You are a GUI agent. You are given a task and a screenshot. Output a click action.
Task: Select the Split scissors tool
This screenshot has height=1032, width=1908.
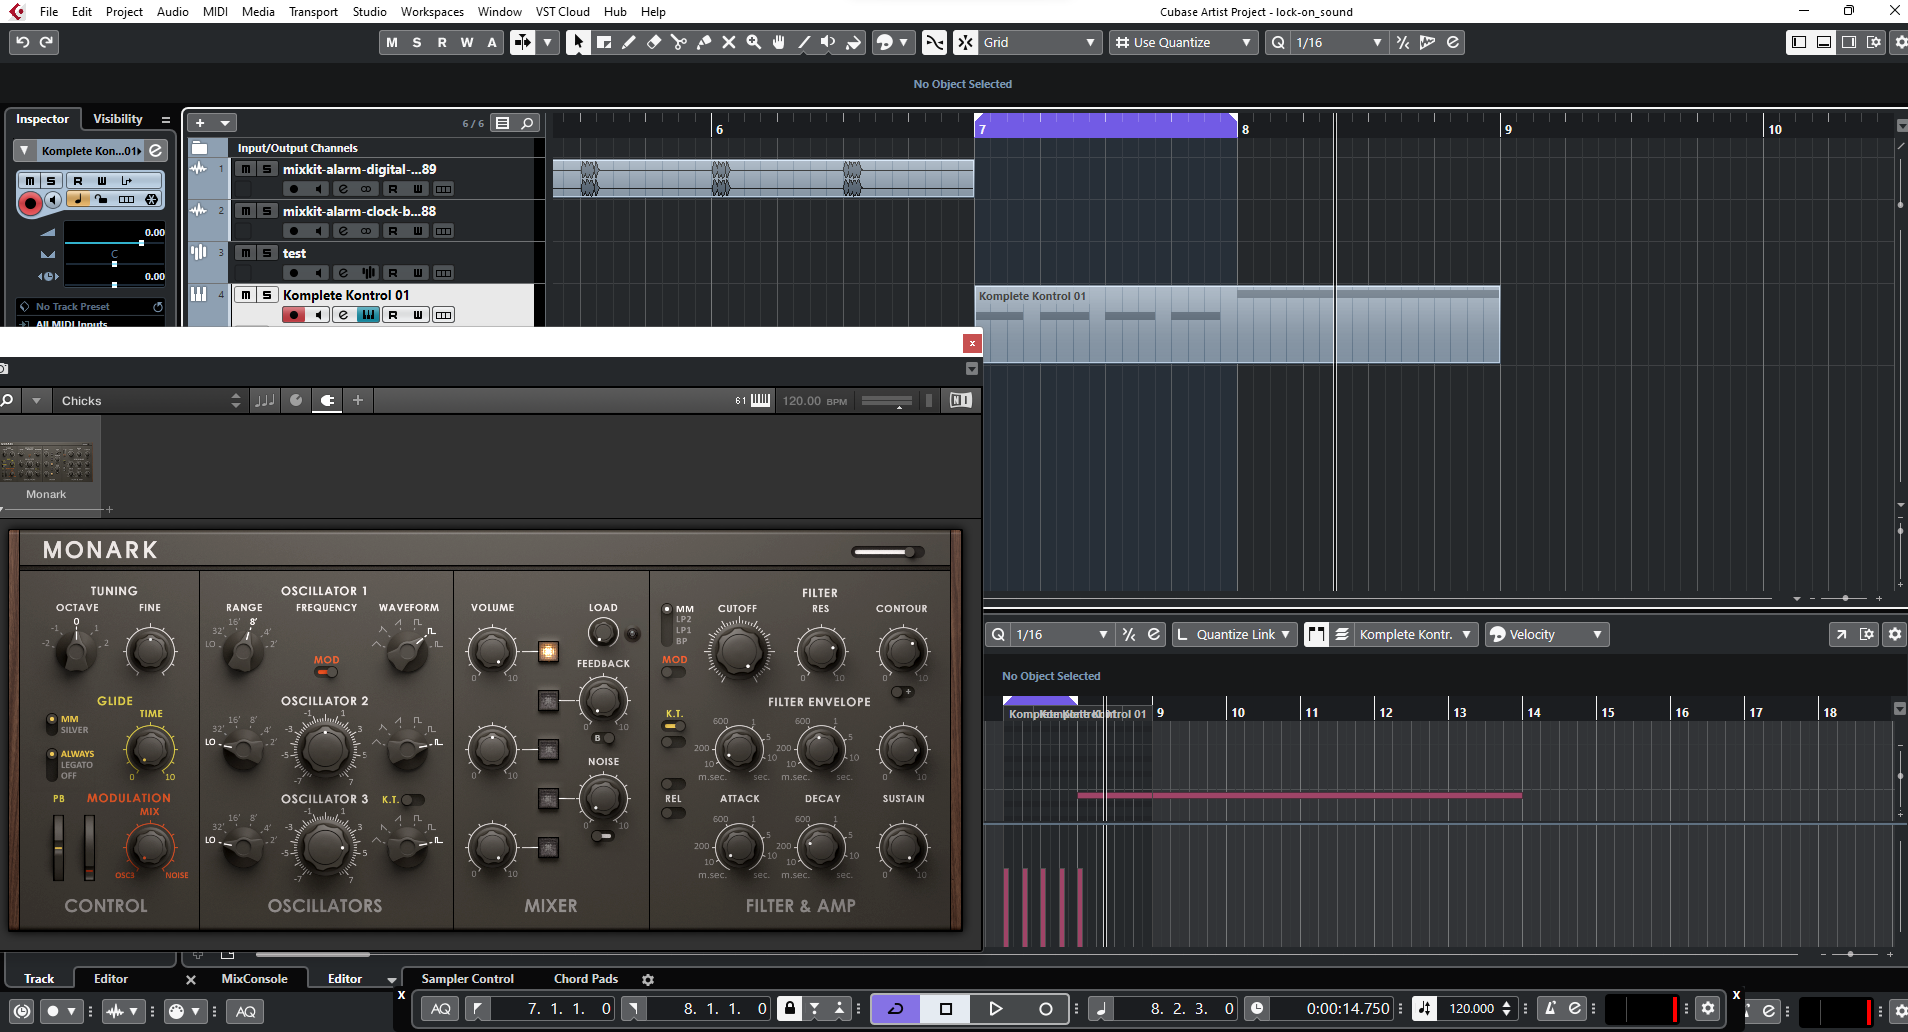pos(679,42)
